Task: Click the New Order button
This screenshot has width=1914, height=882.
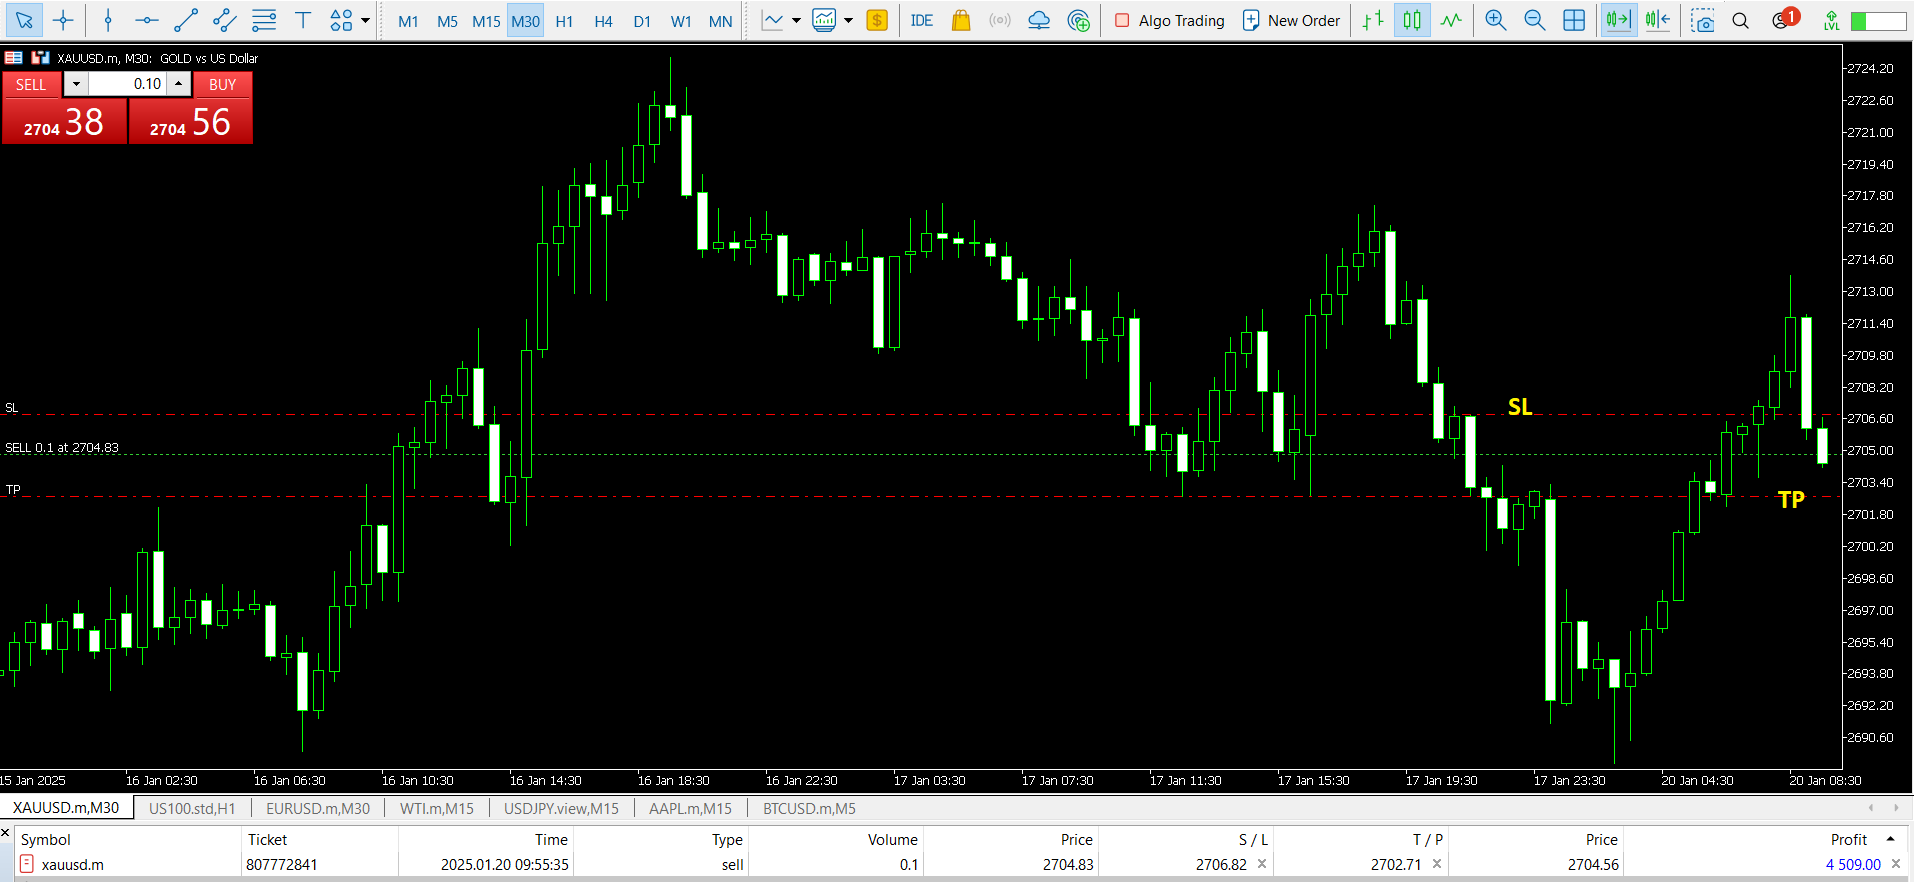Action: click(x=1291, y=20)
